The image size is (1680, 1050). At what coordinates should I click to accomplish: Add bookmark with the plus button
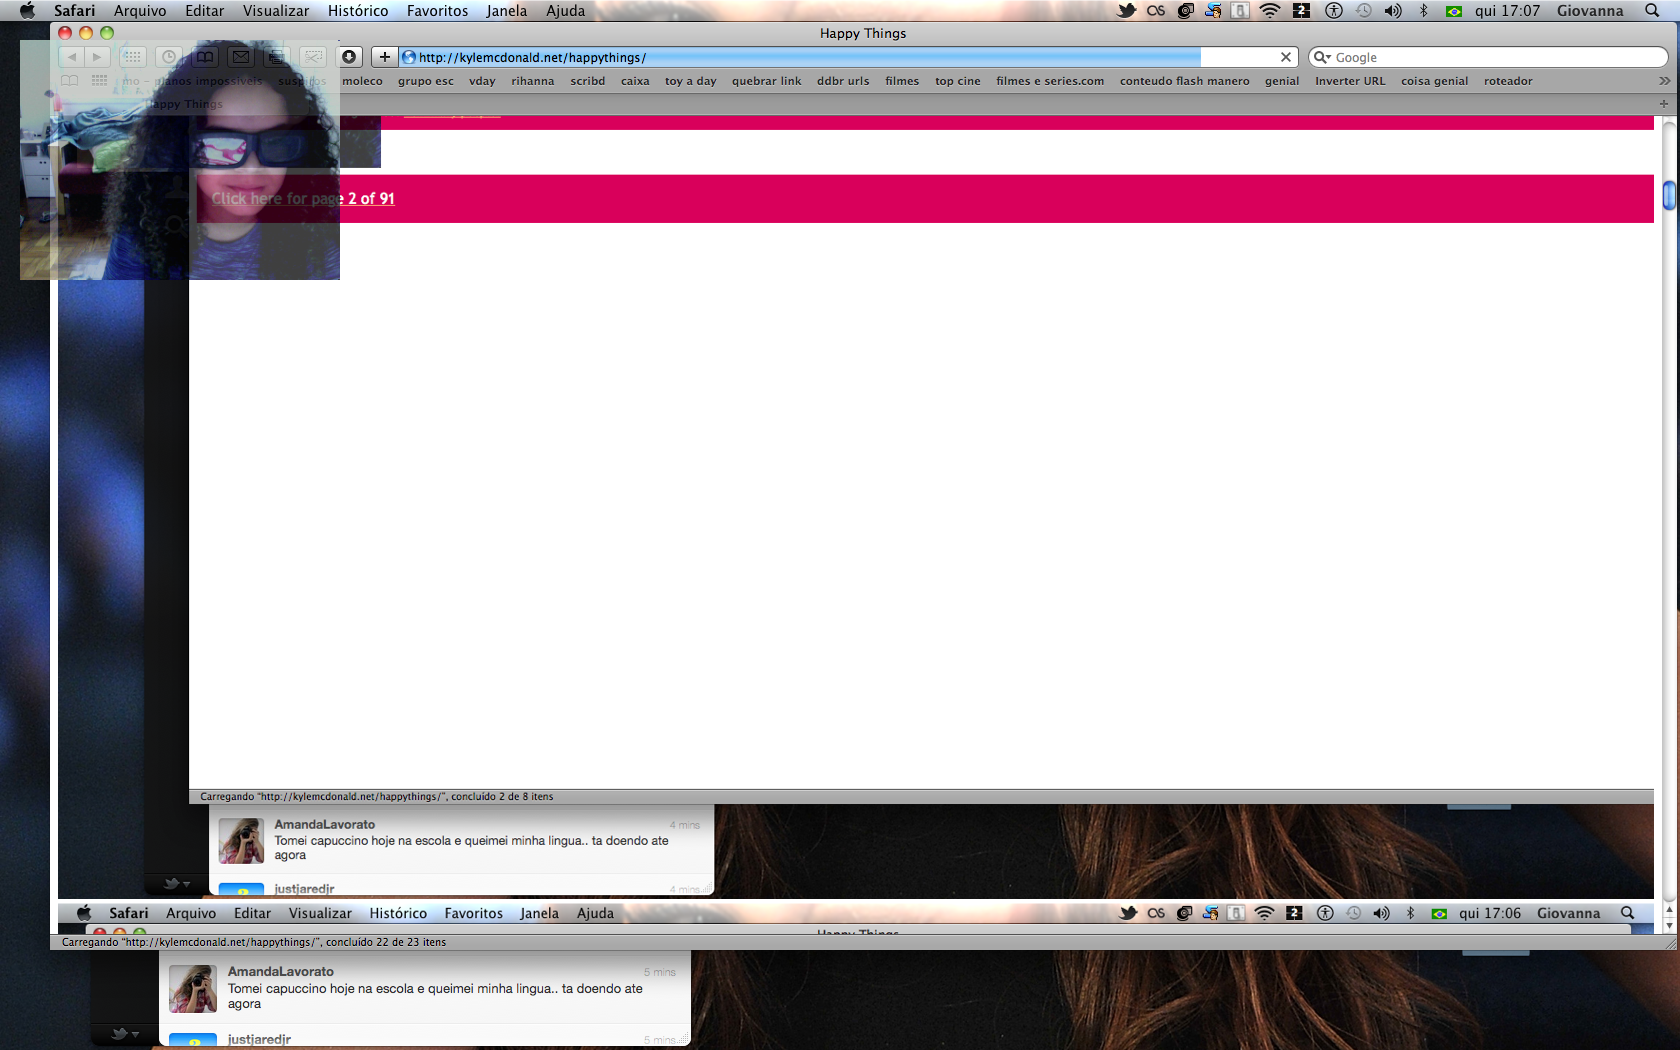384,57
